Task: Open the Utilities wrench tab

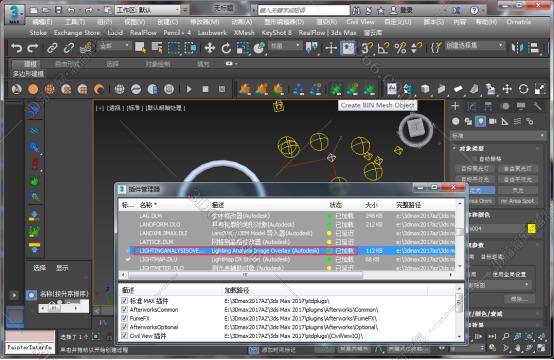Action: (x=537, y=106)
